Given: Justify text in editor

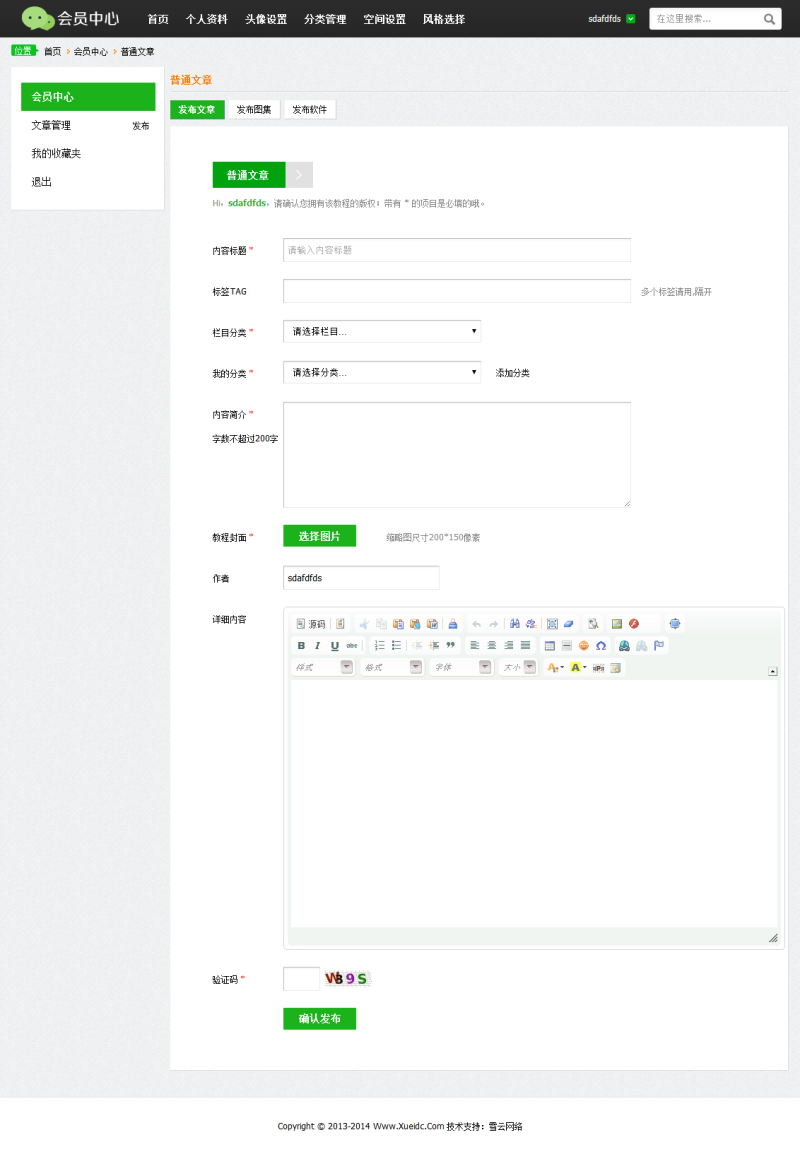Looking at the screenshot, I should (x=525, y=645).
